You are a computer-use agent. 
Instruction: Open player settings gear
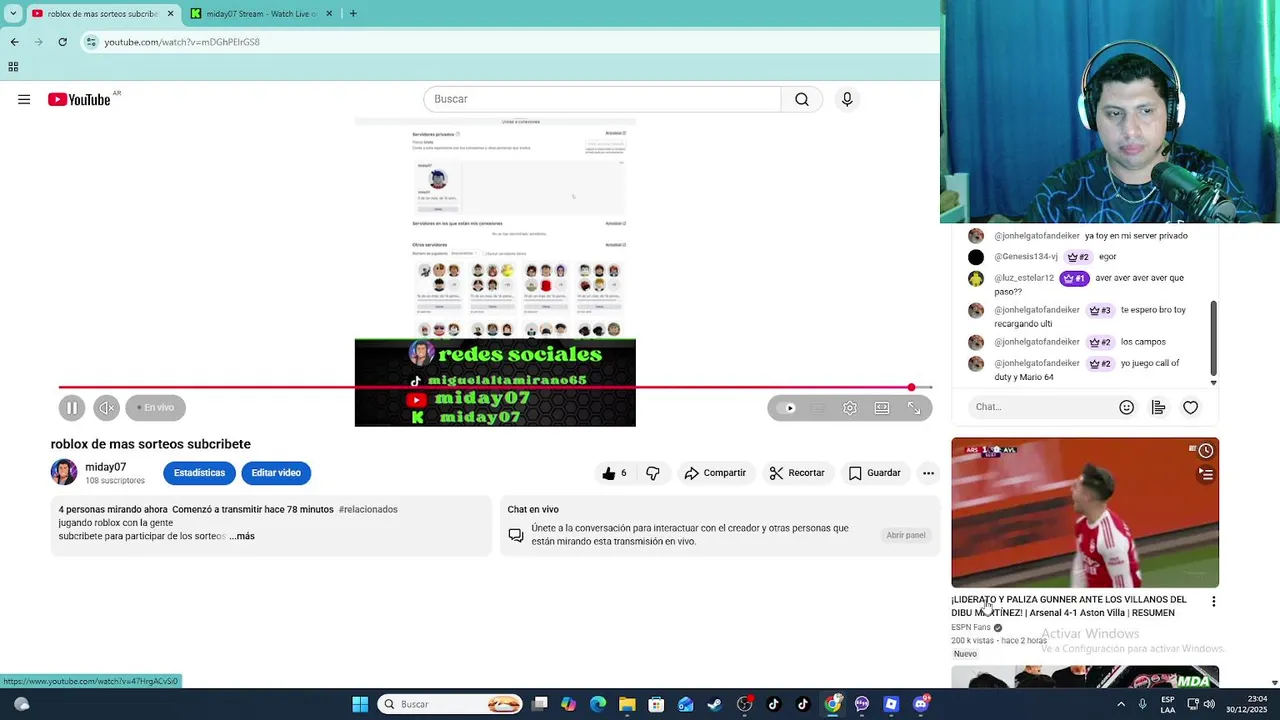(x=850, y=408)
